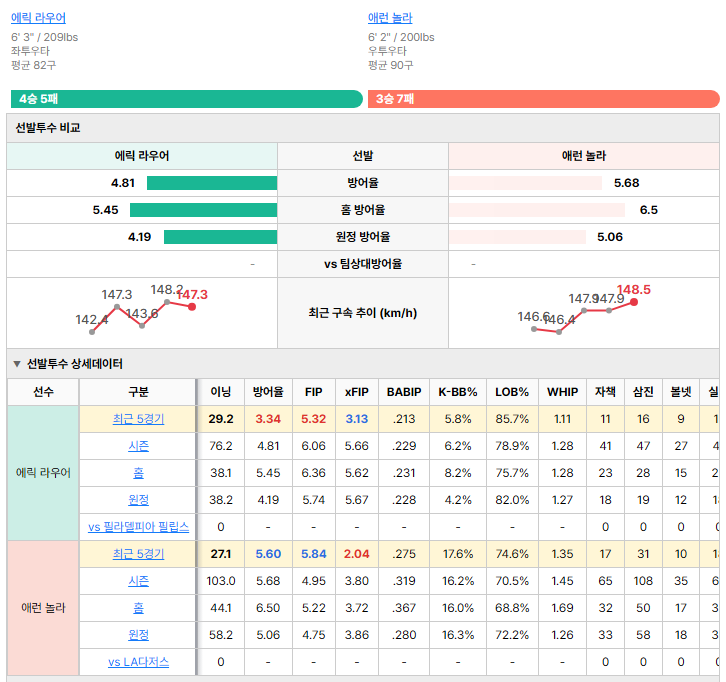Image resolution: width=726 pixels, height=682 pixels.
Task: Open 에릭 라우어's 원정 stats link
Action: [x=138, y=500]
